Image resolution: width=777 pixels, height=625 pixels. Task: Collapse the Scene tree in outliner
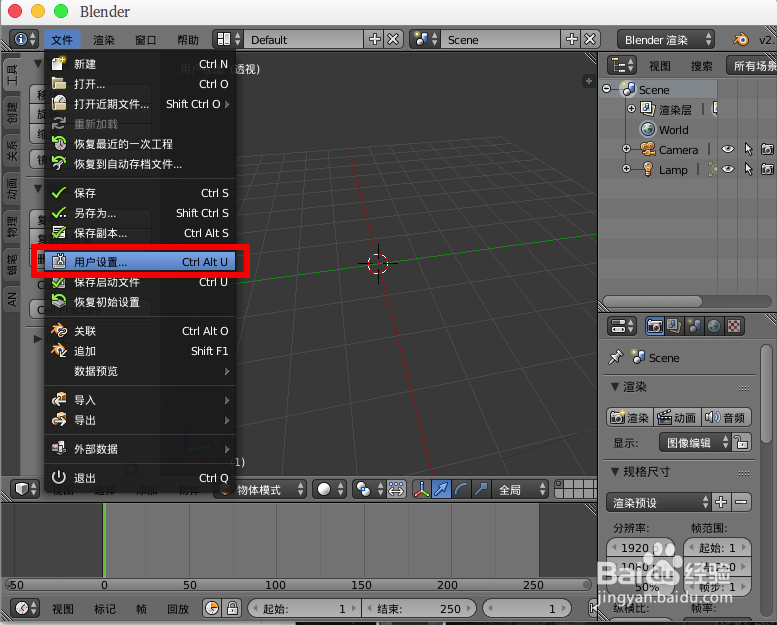607,89
